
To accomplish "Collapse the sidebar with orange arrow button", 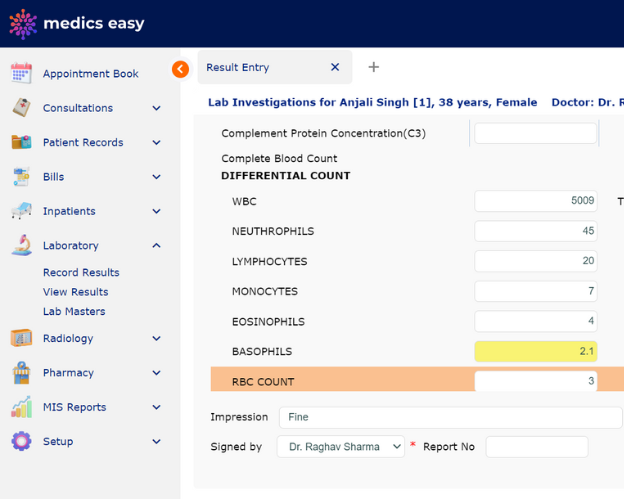I will pyautogui.click(x=180, y=69).
